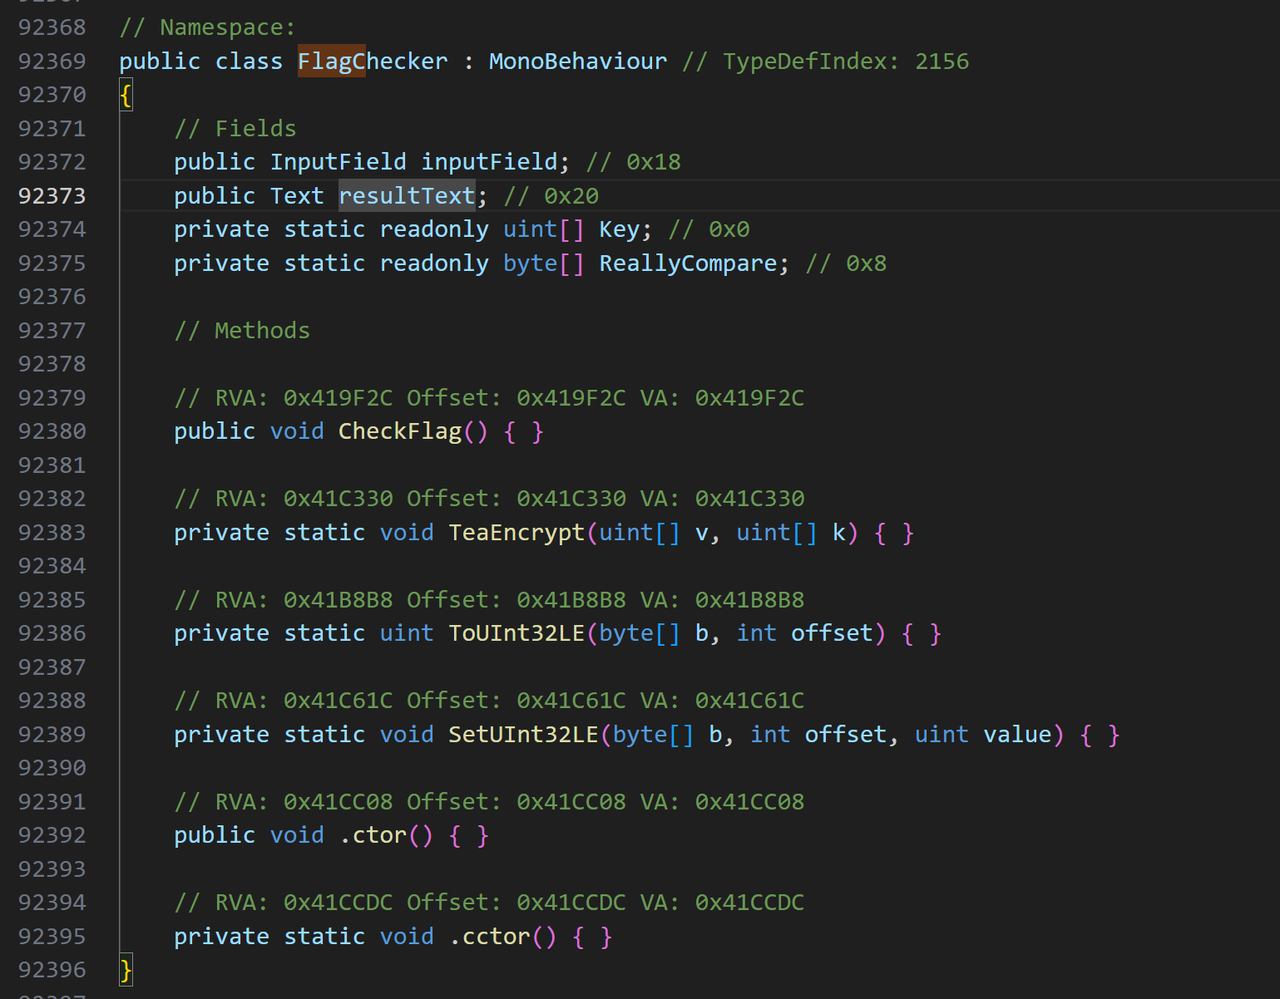Viewport: 1280px width, 999px height.
Task: Click the public .ctor constructor
Action: pyautogui.click(x=372, y=836)
